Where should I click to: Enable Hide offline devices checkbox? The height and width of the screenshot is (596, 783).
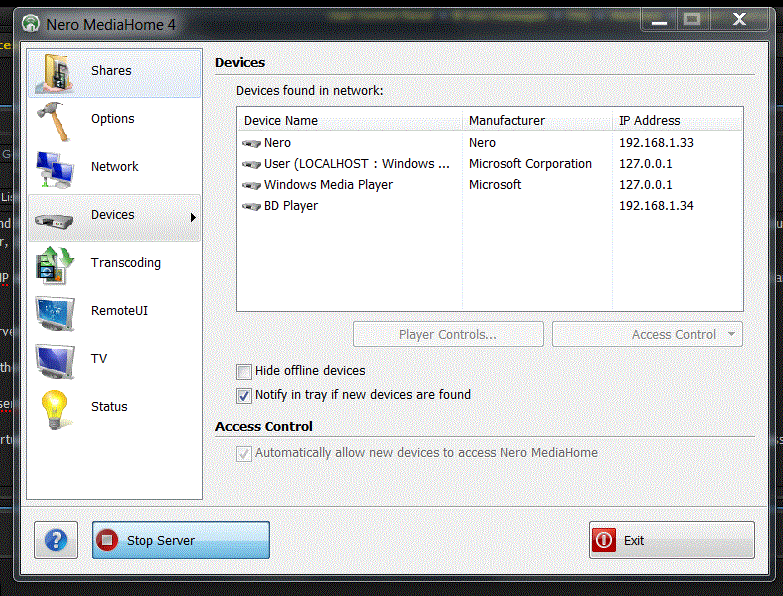(x=244, y=371)
